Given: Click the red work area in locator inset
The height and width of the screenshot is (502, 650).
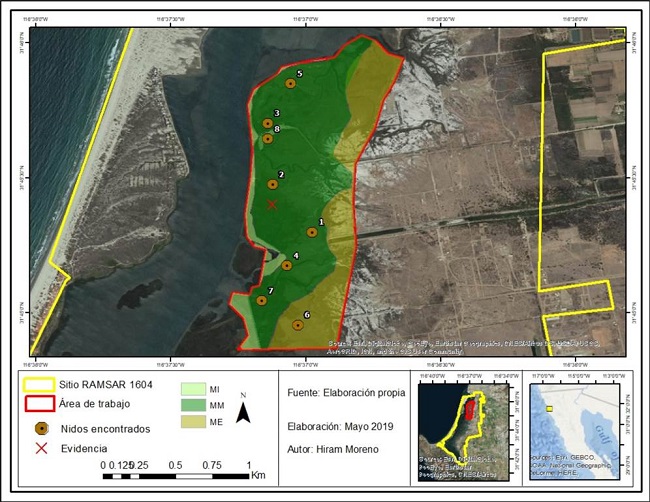Looking at the screenshot, I should click(469, 410).
